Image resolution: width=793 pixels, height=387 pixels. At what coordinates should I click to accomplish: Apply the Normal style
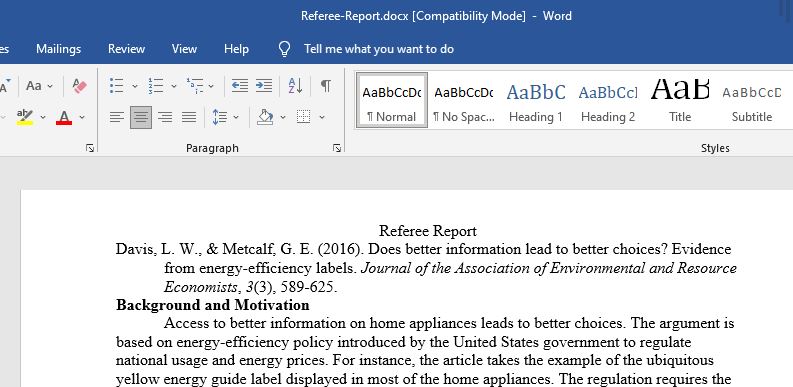pyautogui.click(x=392, y=100)
